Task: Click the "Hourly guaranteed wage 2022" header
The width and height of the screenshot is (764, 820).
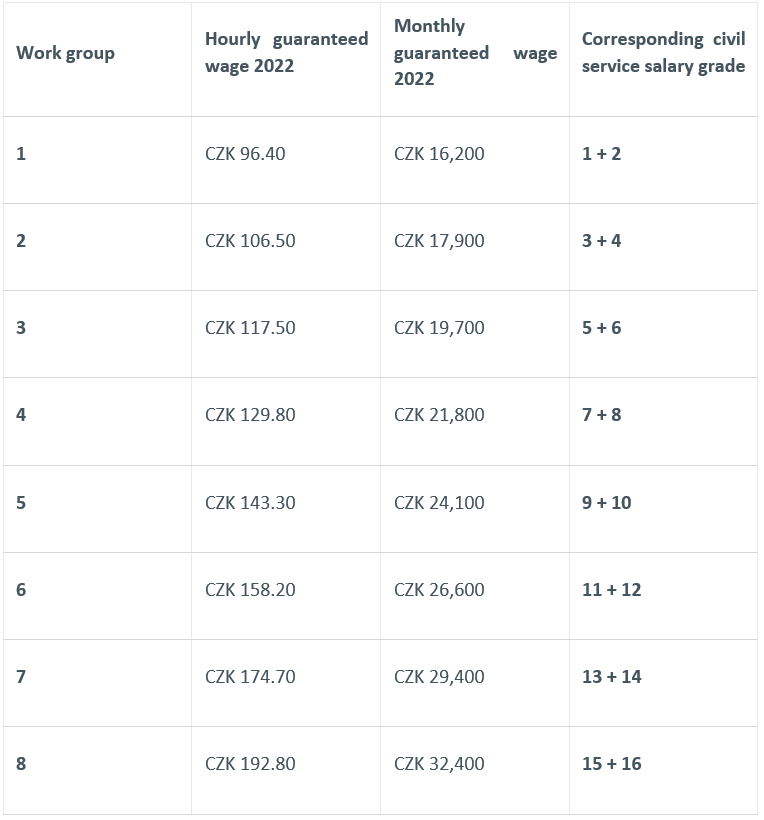Action: point(286,53)
